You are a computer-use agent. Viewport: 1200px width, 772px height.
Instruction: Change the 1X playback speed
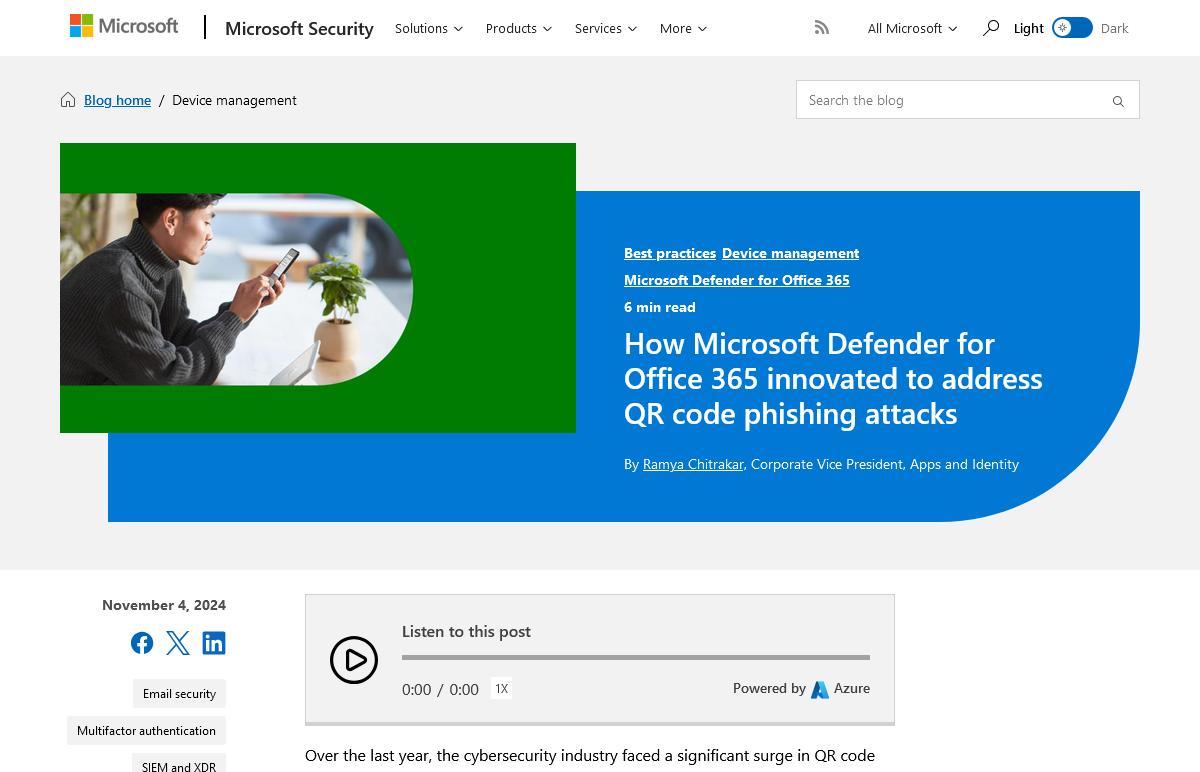[501, 688]
